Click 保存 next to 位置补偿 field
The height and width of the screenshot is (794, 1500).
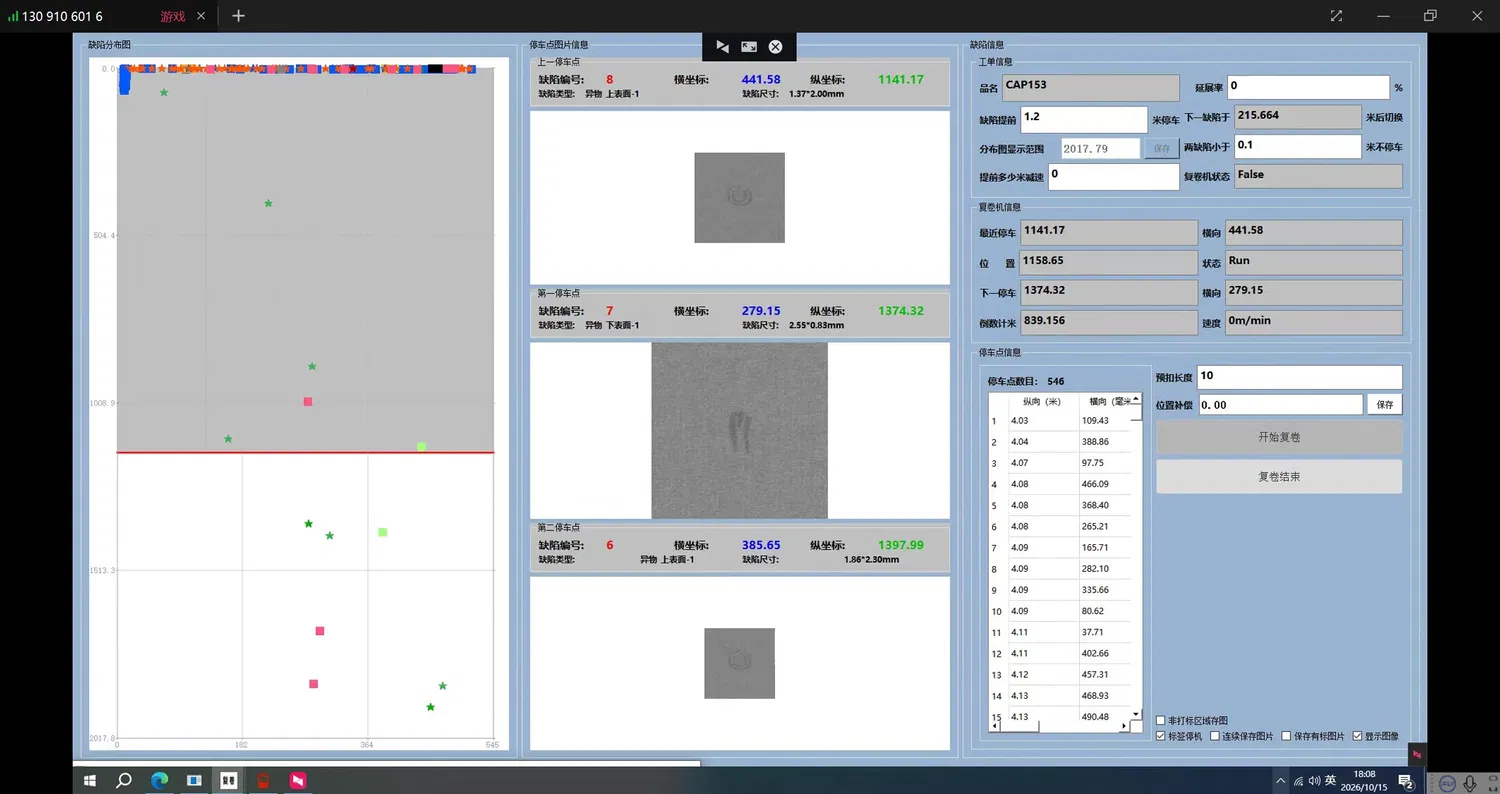click(x=1385, y=405)
